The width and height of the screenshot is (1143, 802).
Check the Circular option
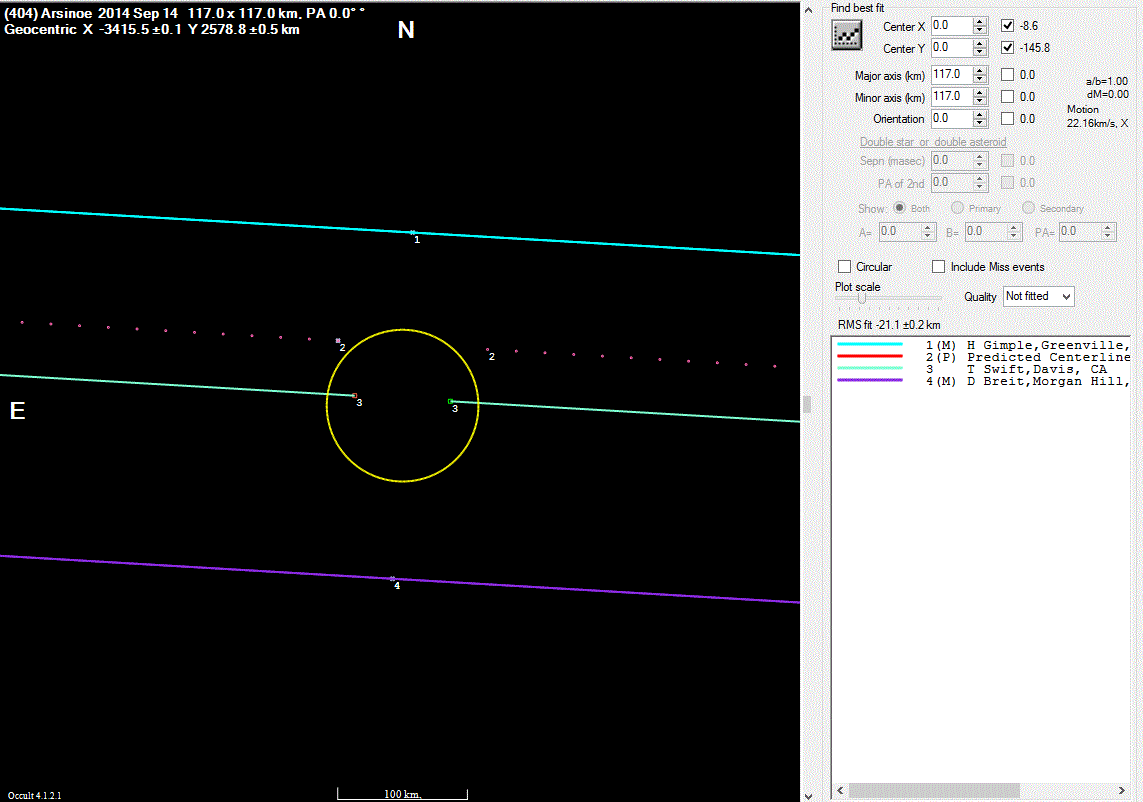844,267
